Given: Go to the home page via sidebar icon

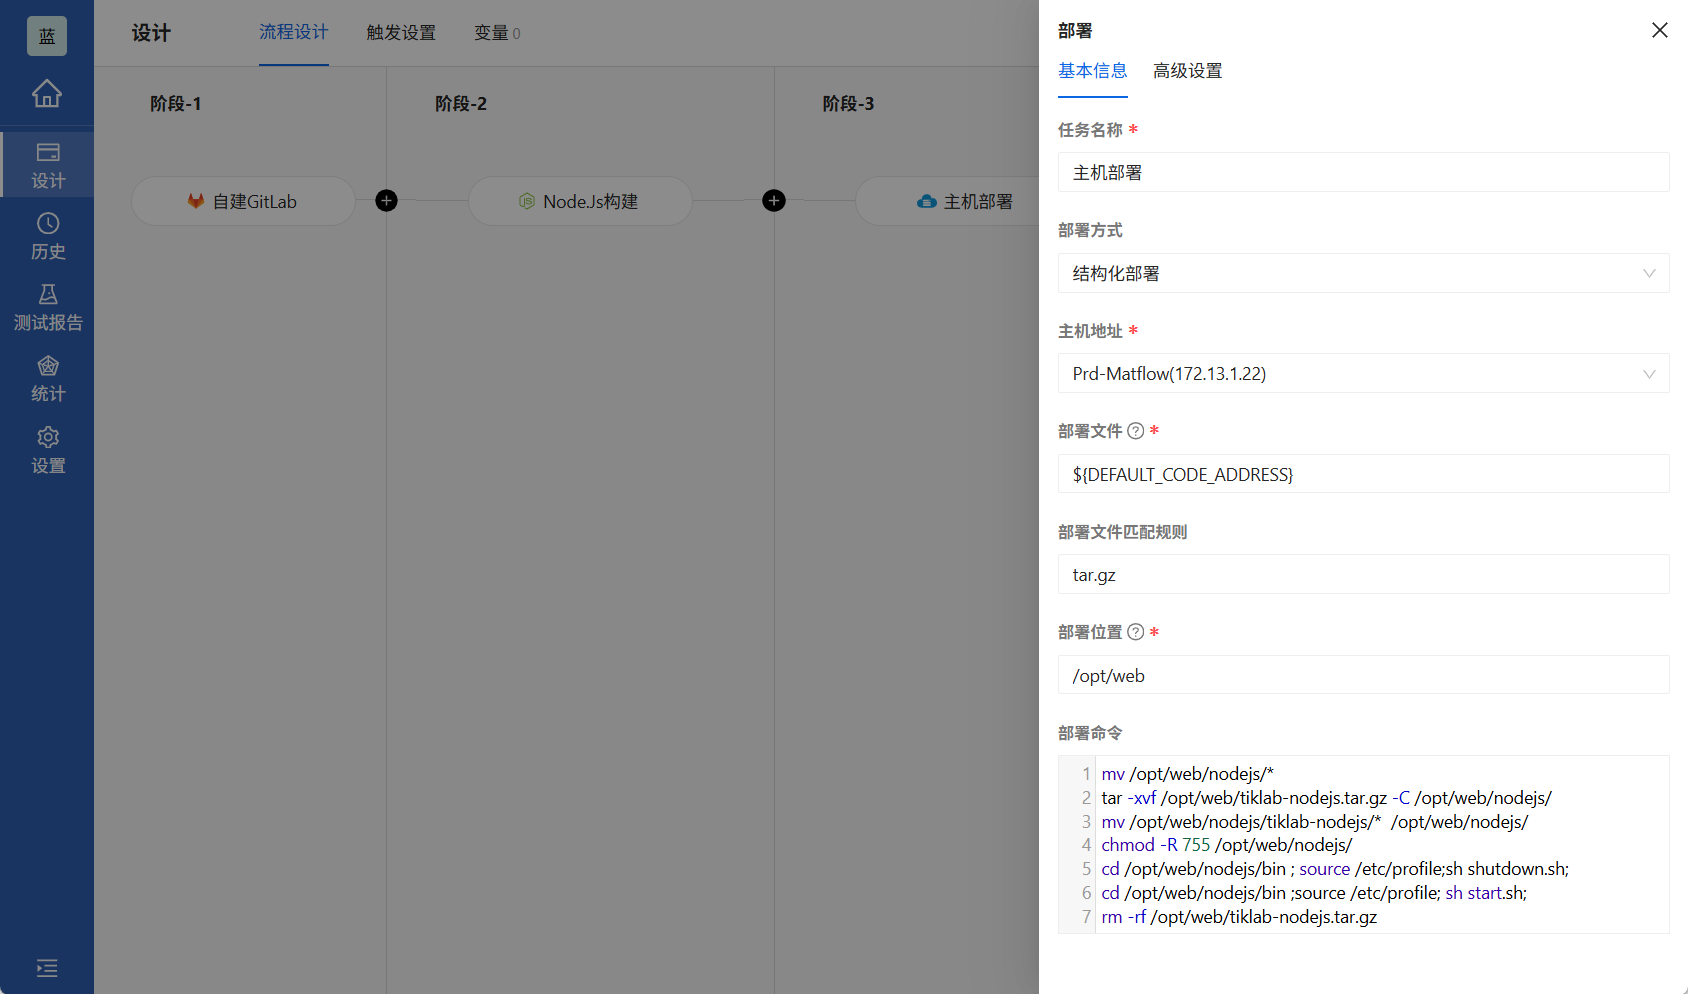Looking at the screenshot, I should tap(47, 93).
